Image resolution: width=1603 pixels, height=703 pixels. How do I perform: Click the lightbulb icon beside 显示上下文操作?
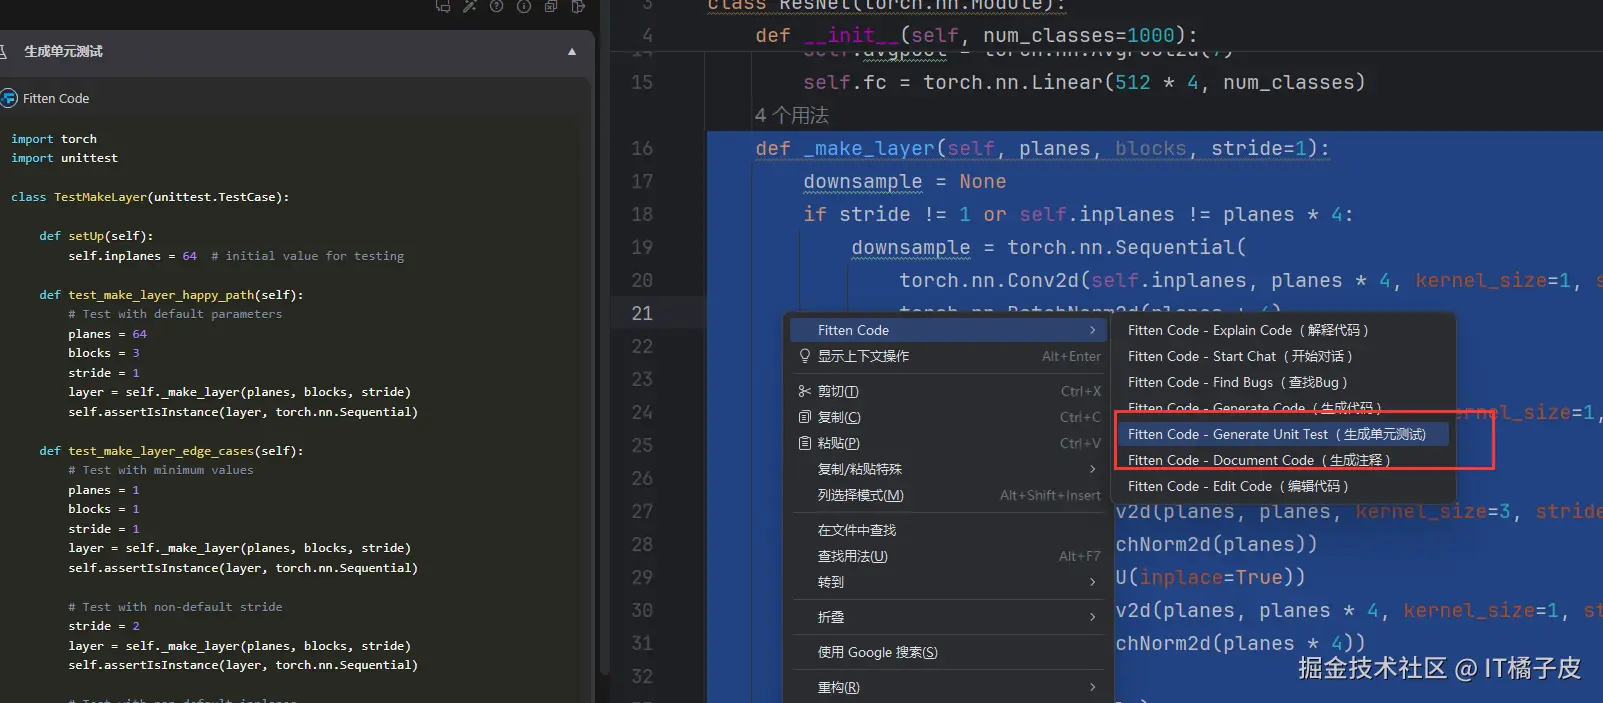(x=805, y=356)
